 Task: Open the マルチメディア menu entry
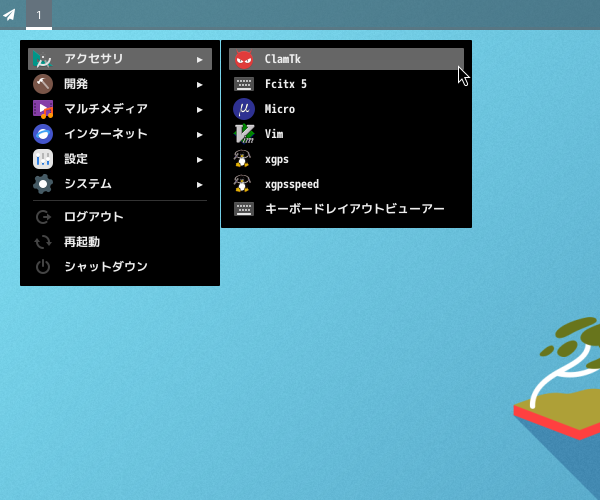point(120,109)
